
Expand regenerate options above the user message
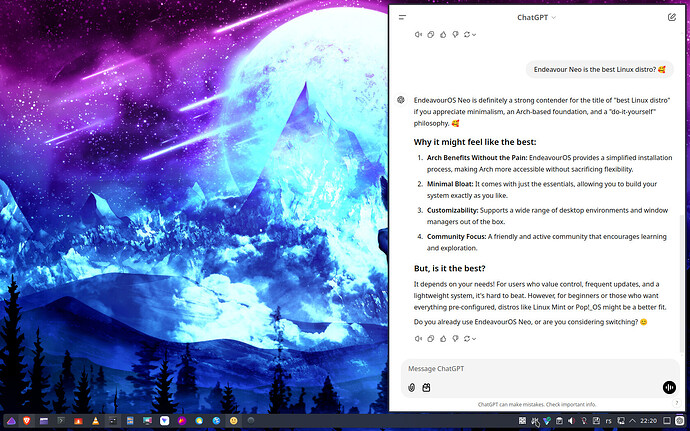click(x=470, y=34)
